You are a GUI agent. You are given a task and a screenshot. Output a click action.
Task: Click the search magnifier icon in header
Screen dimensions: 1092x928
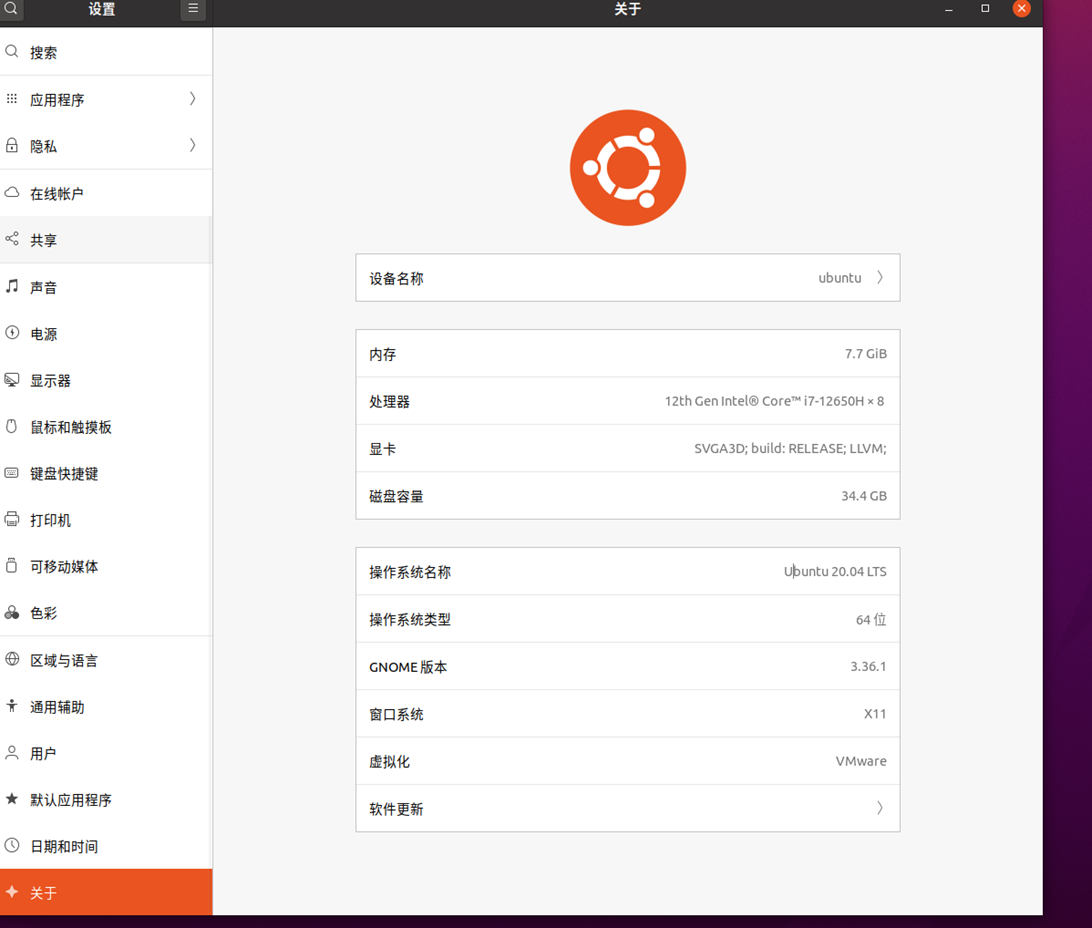[10, 8]
